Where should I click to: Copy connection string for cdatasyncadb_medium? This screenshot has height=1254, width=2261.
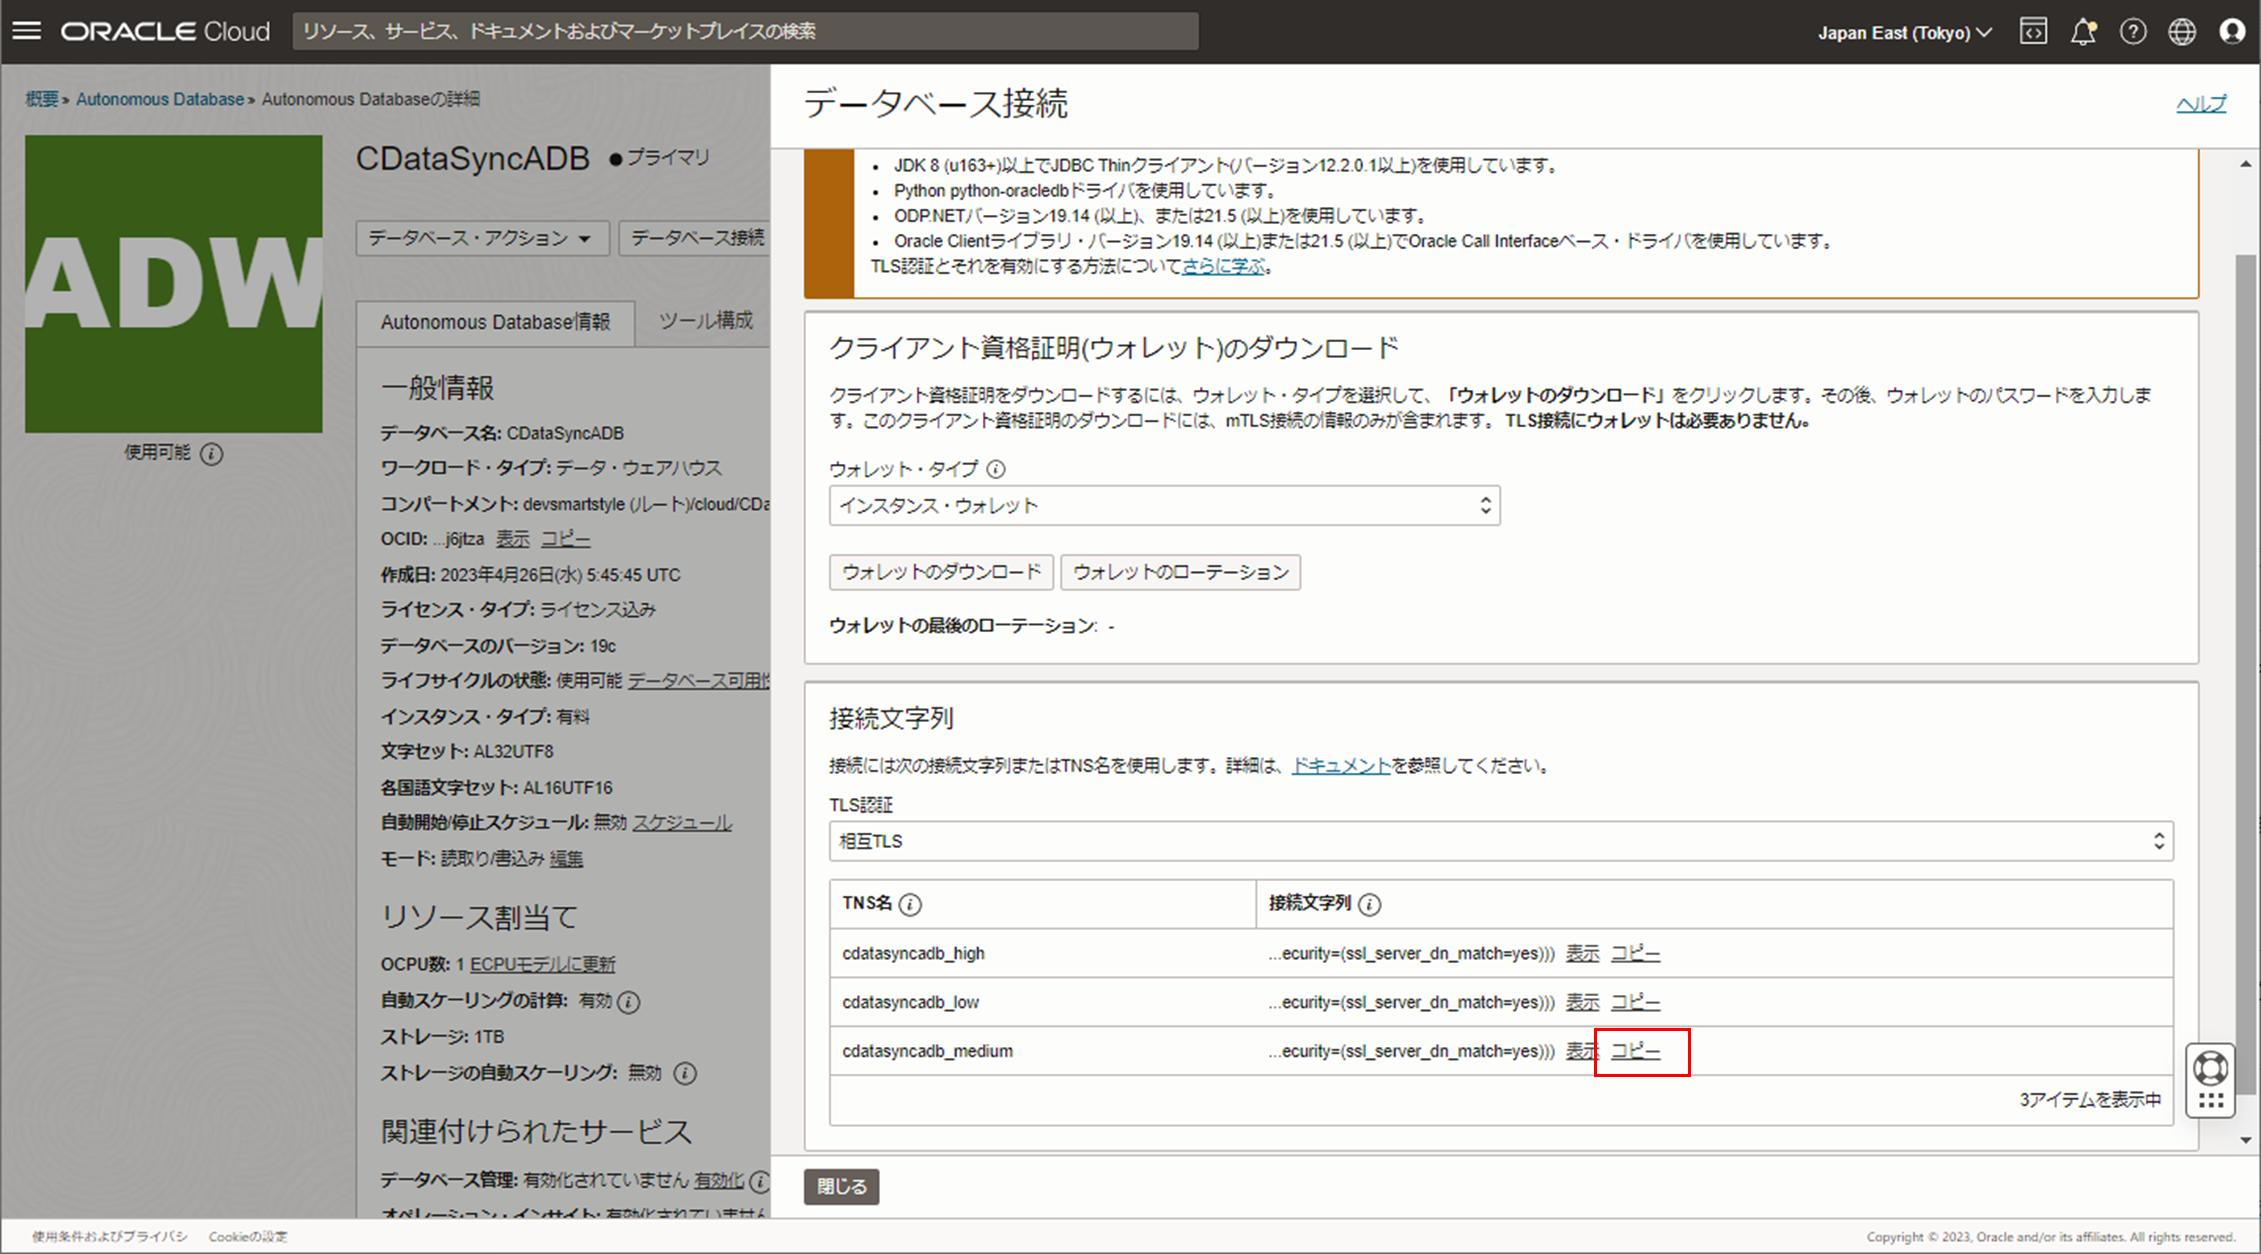point(1635,1051)
